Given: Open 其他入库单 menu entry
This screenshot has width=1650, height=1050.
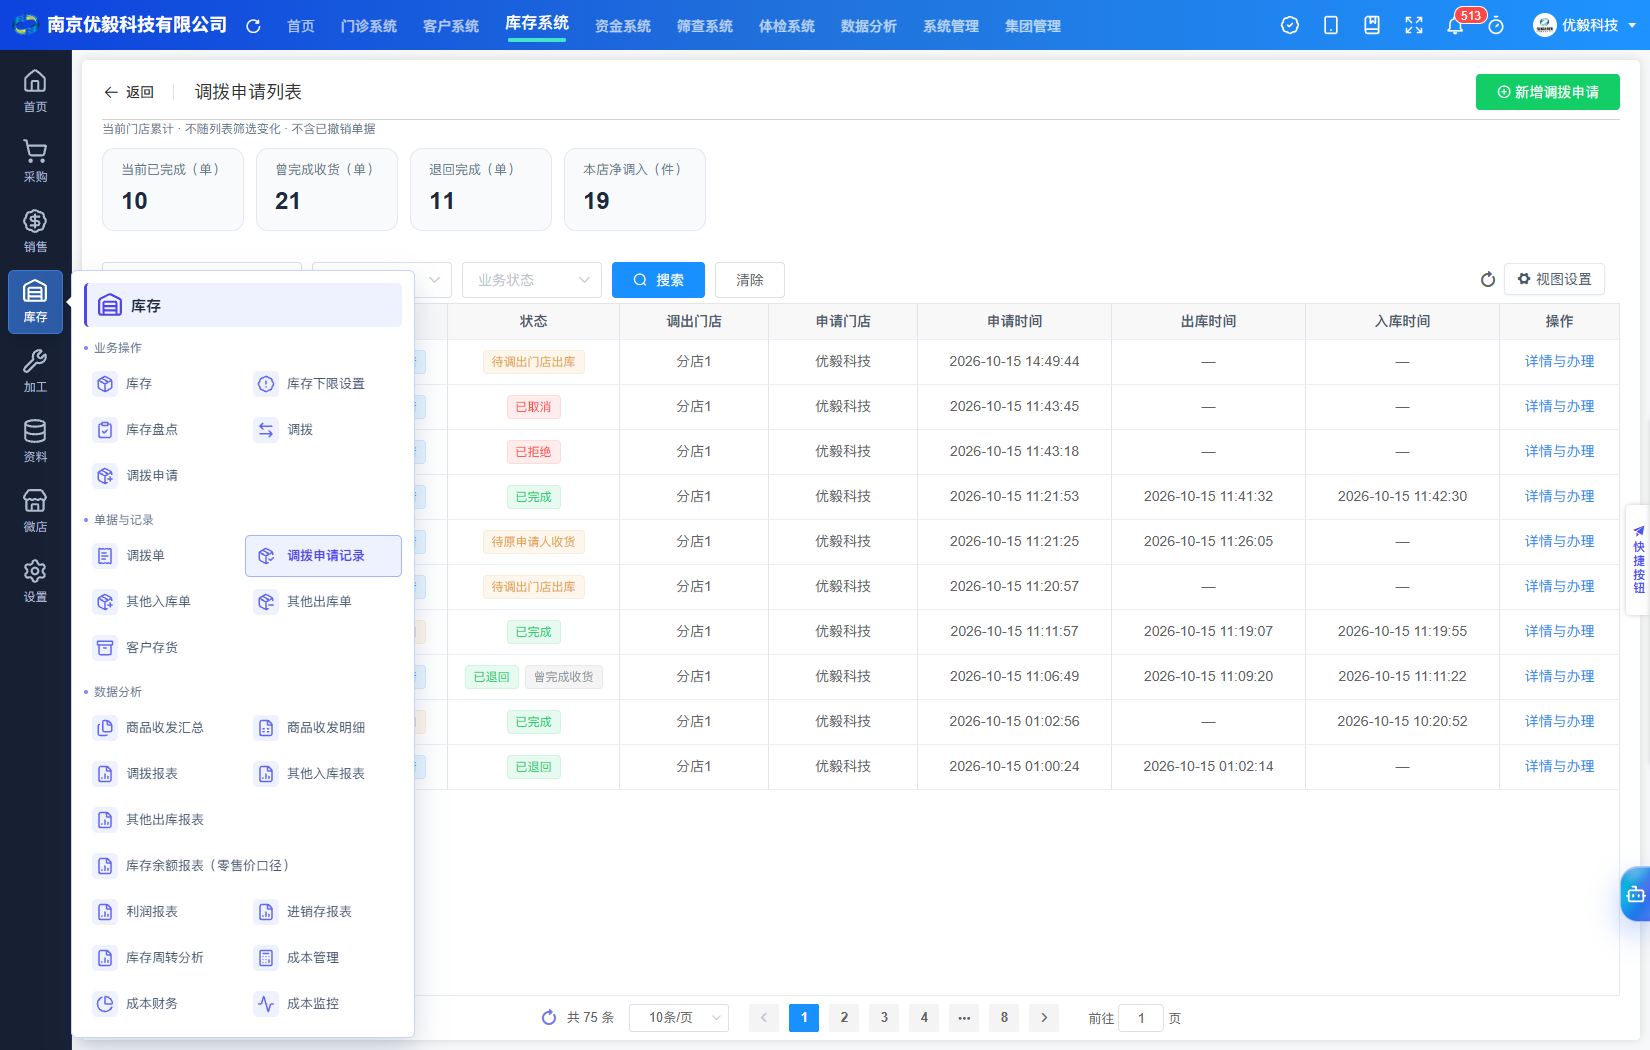Looking at the screenshot, I should coord(163,602).
